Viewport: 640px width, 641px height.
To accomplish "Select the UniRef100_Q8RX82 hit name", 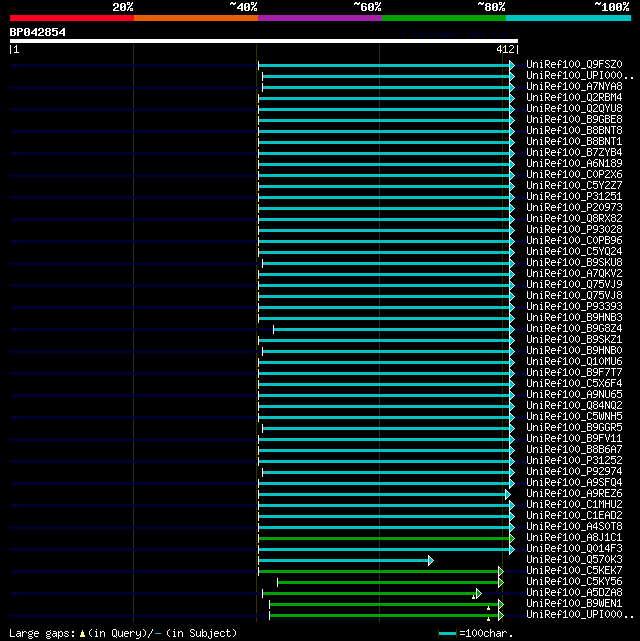I will tap(574, 219).
